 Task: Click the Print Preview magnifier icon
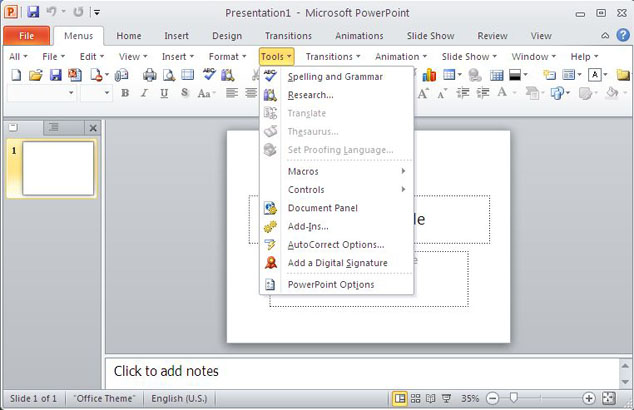point(169,75)
